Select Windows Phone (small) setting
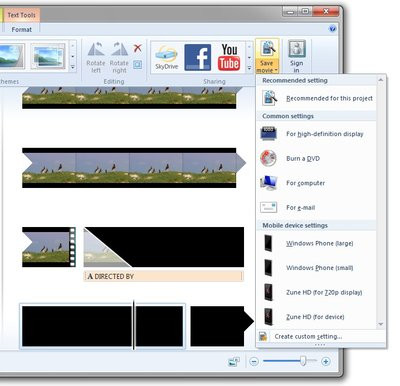 click(x=316, y=268)
